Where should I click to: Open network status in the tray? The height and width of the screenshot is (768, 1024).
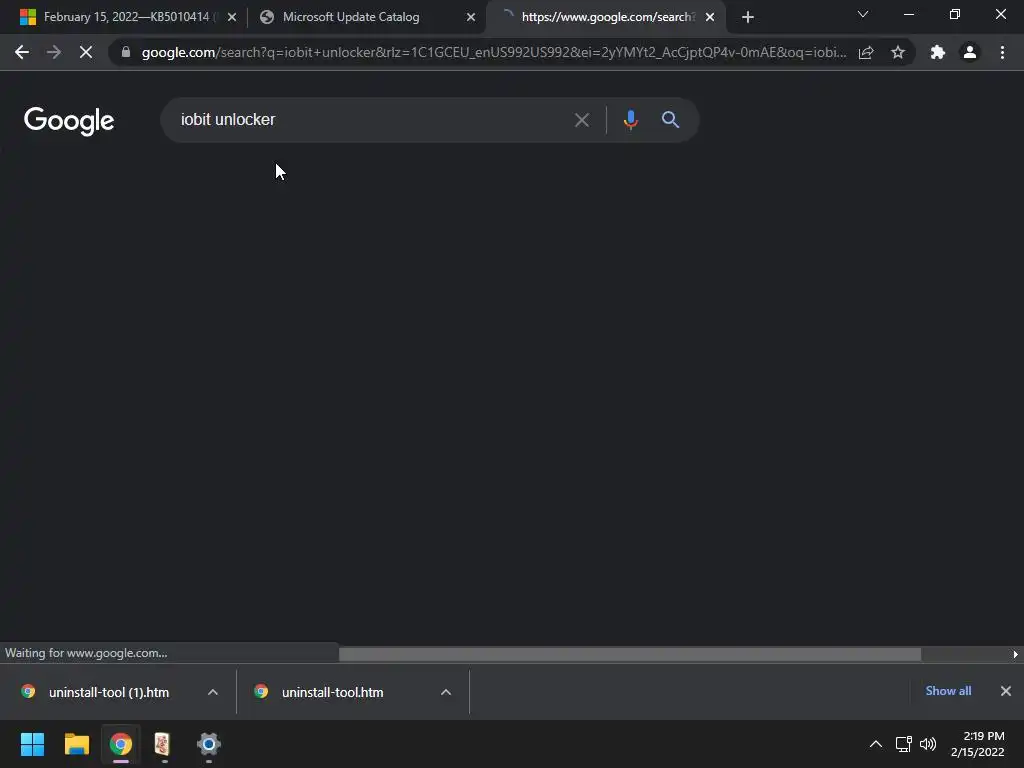pyautogui.click(x=904, y=744)
